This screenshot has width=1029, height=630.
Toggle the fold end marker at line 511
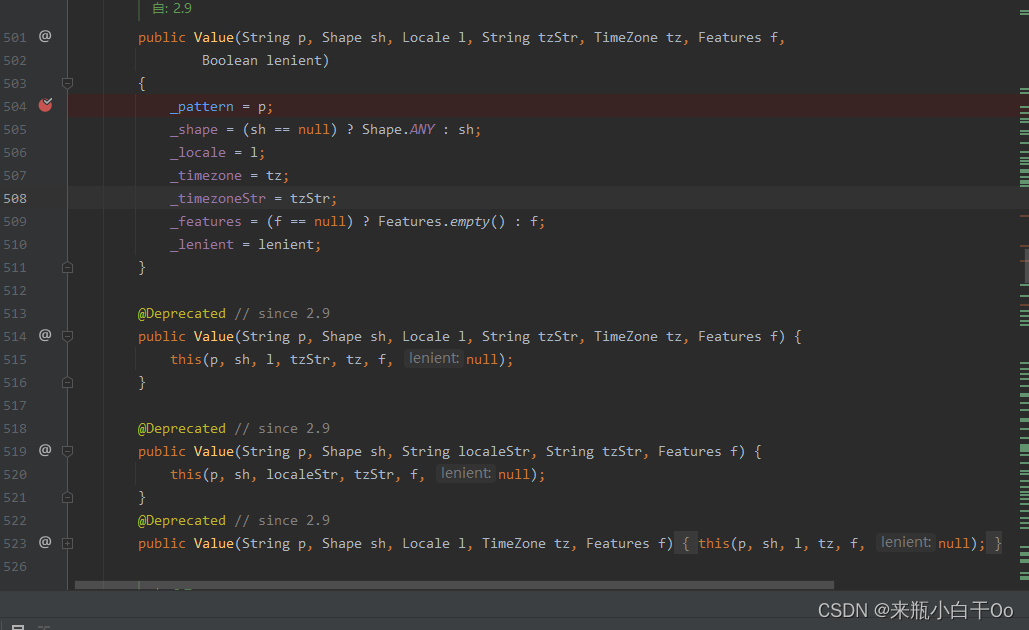[67, 267]
